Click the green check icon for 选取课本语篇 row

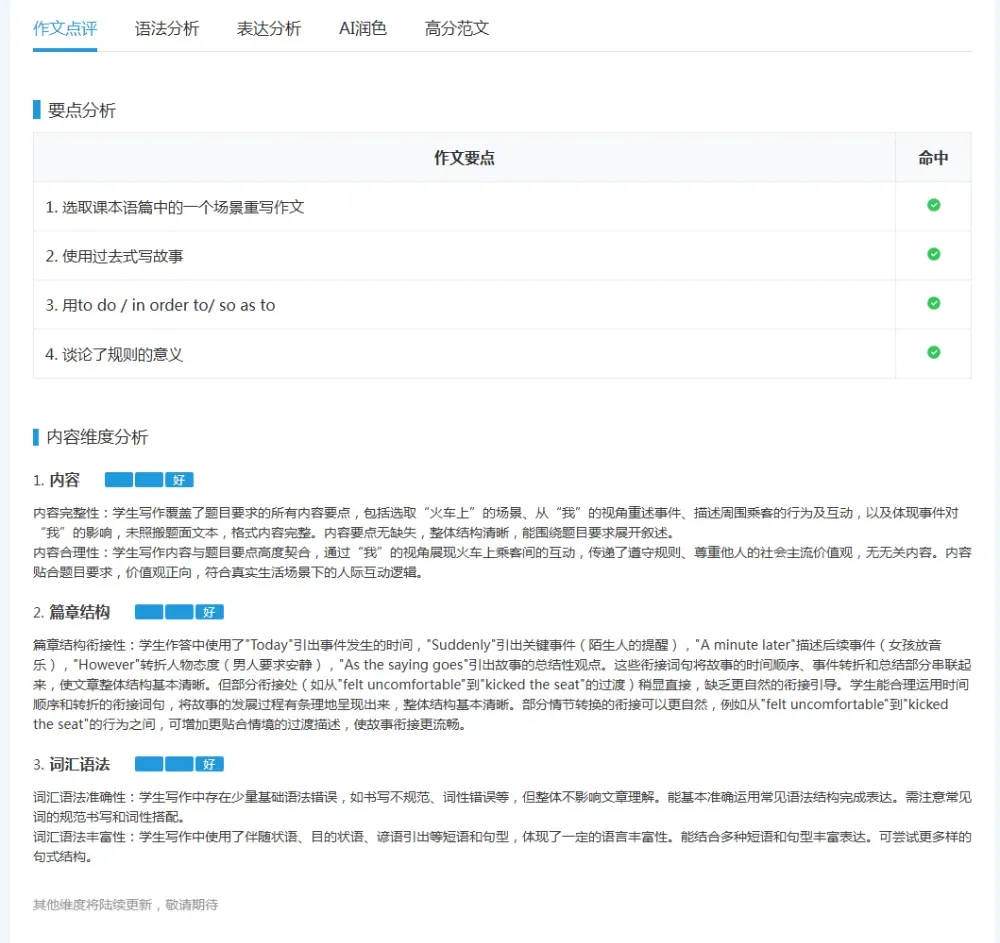933,205
